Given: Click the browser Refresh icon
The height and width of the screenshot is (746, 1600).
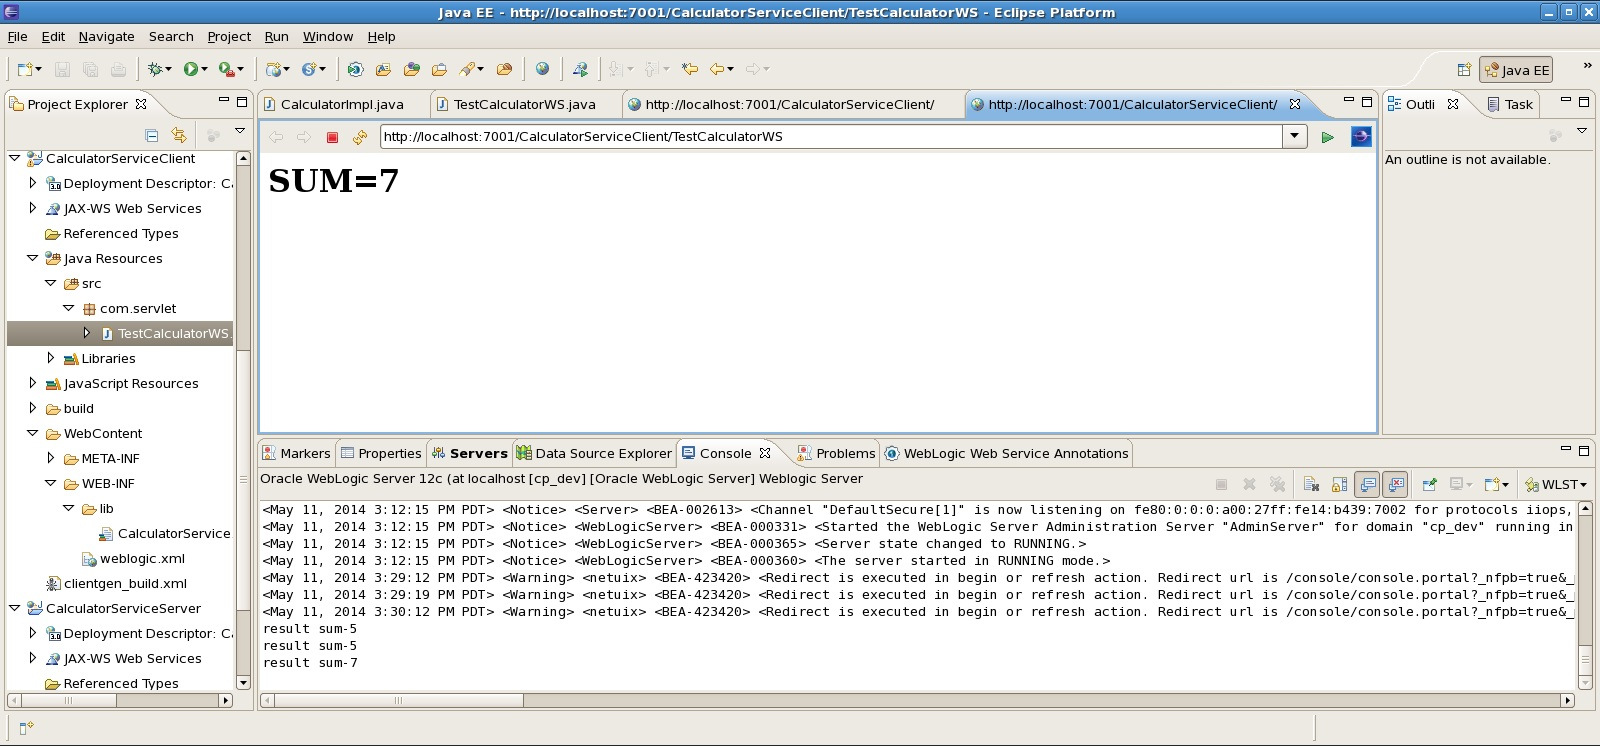Looking at the screenshot, I should click(x=360, y=137).
